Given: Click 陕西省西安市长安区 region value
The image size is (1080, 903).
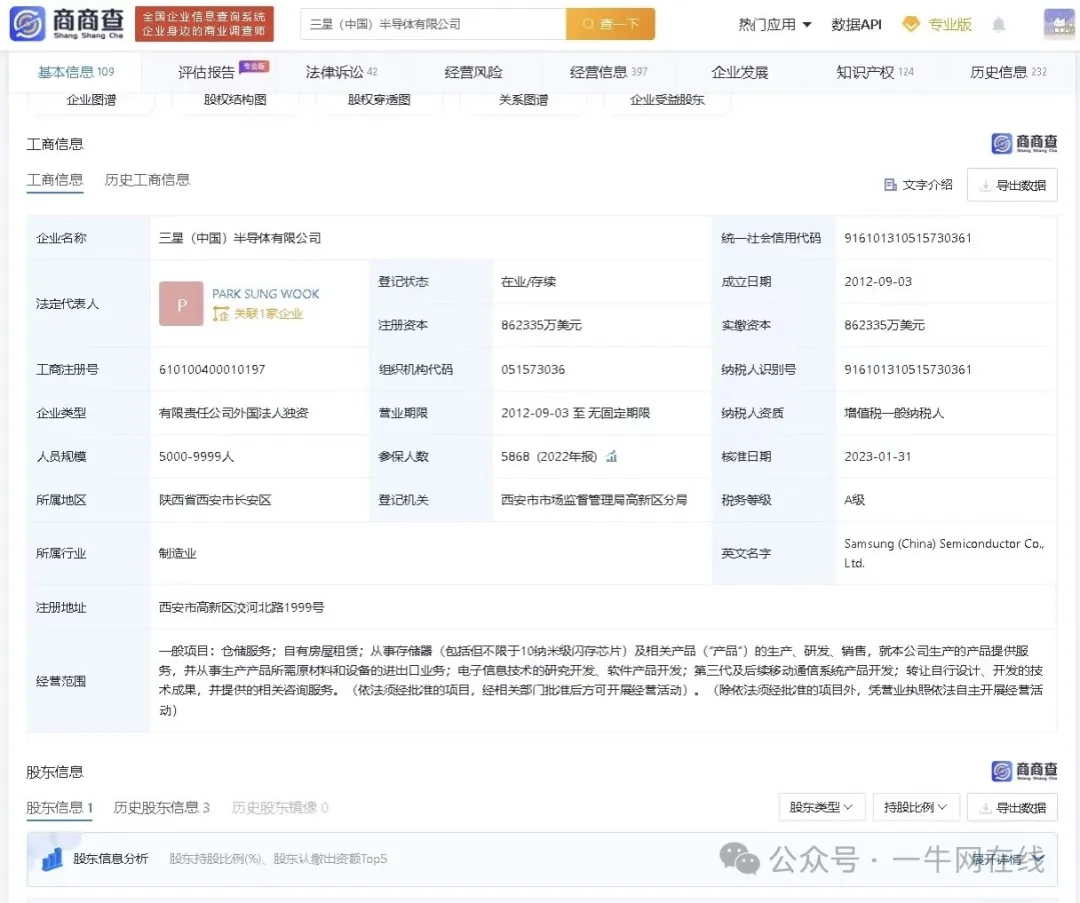Looking at the screenshot, I should click(215, 500).
